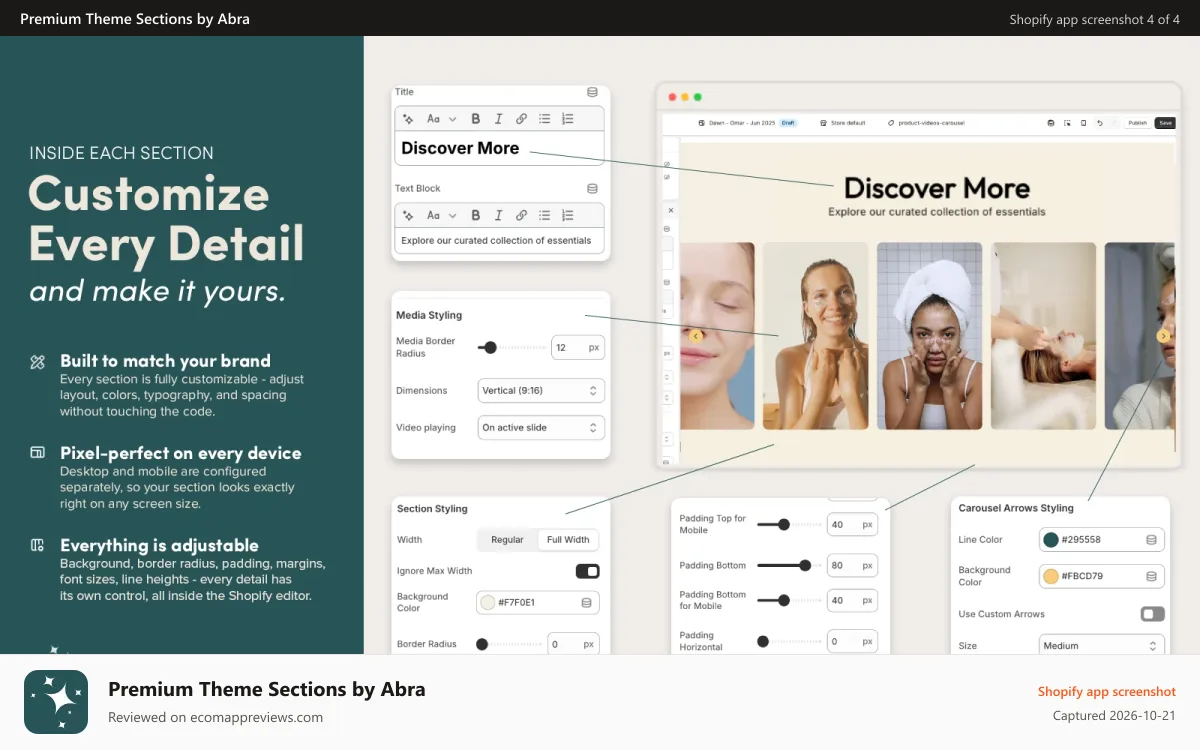Toggle bold in the Text Block toolbar
Viewport: 1200px width, 750px height.
[x=475, y=215]
